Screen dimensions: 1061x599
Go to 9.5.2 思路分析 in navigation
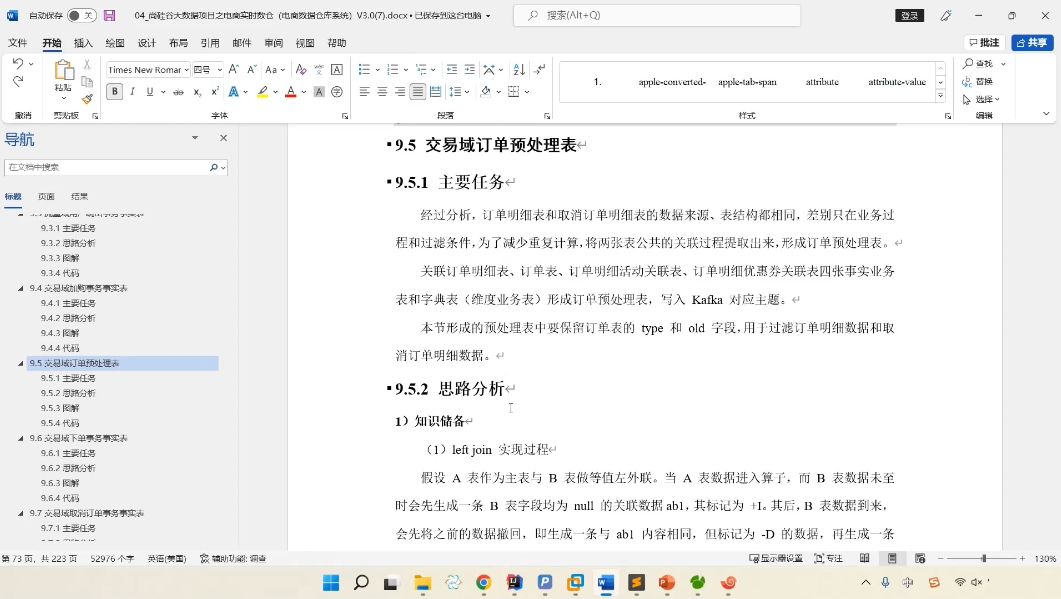point(68,393)
